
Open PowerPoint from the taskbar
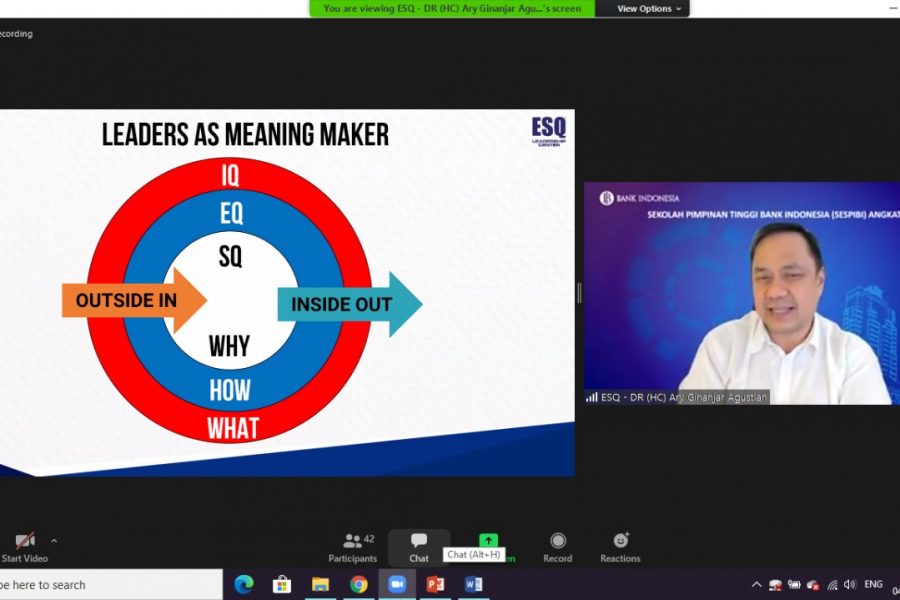pos(435,584)
